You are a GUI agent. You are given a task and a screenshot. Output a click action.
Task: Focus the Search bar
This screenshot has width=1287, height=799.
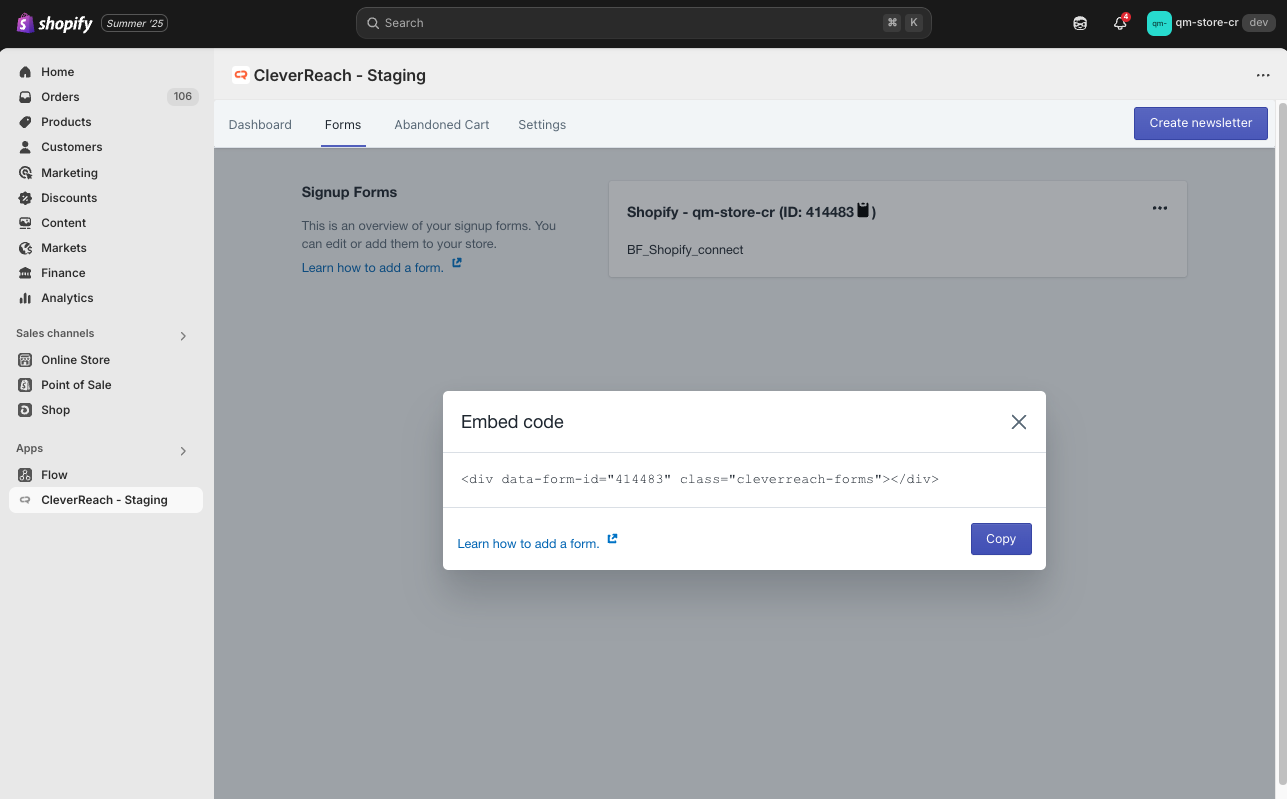click(643, 23)
